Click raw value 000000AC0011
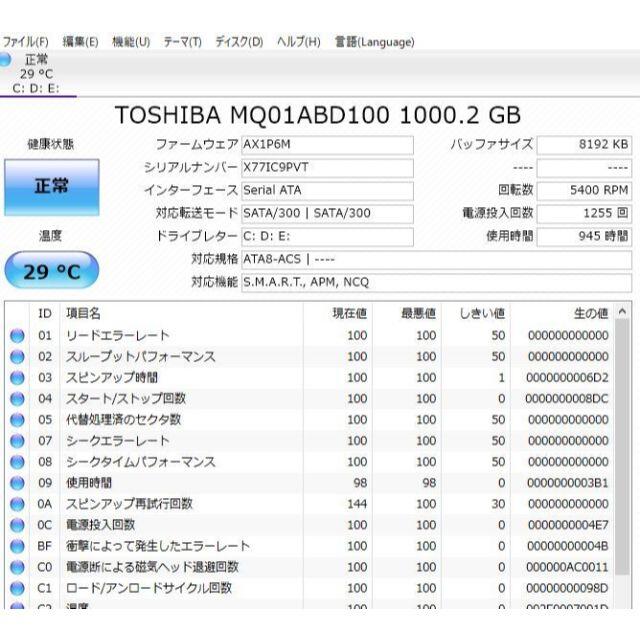 pyautogui.click(x=567, y=567)
